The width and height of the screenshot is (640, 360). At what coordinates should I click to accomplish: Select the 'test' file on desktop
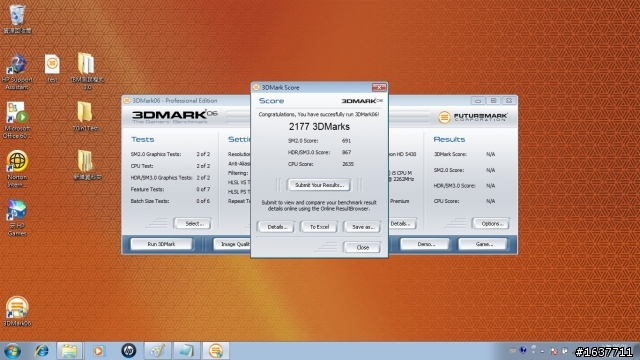tap(52, 69)
